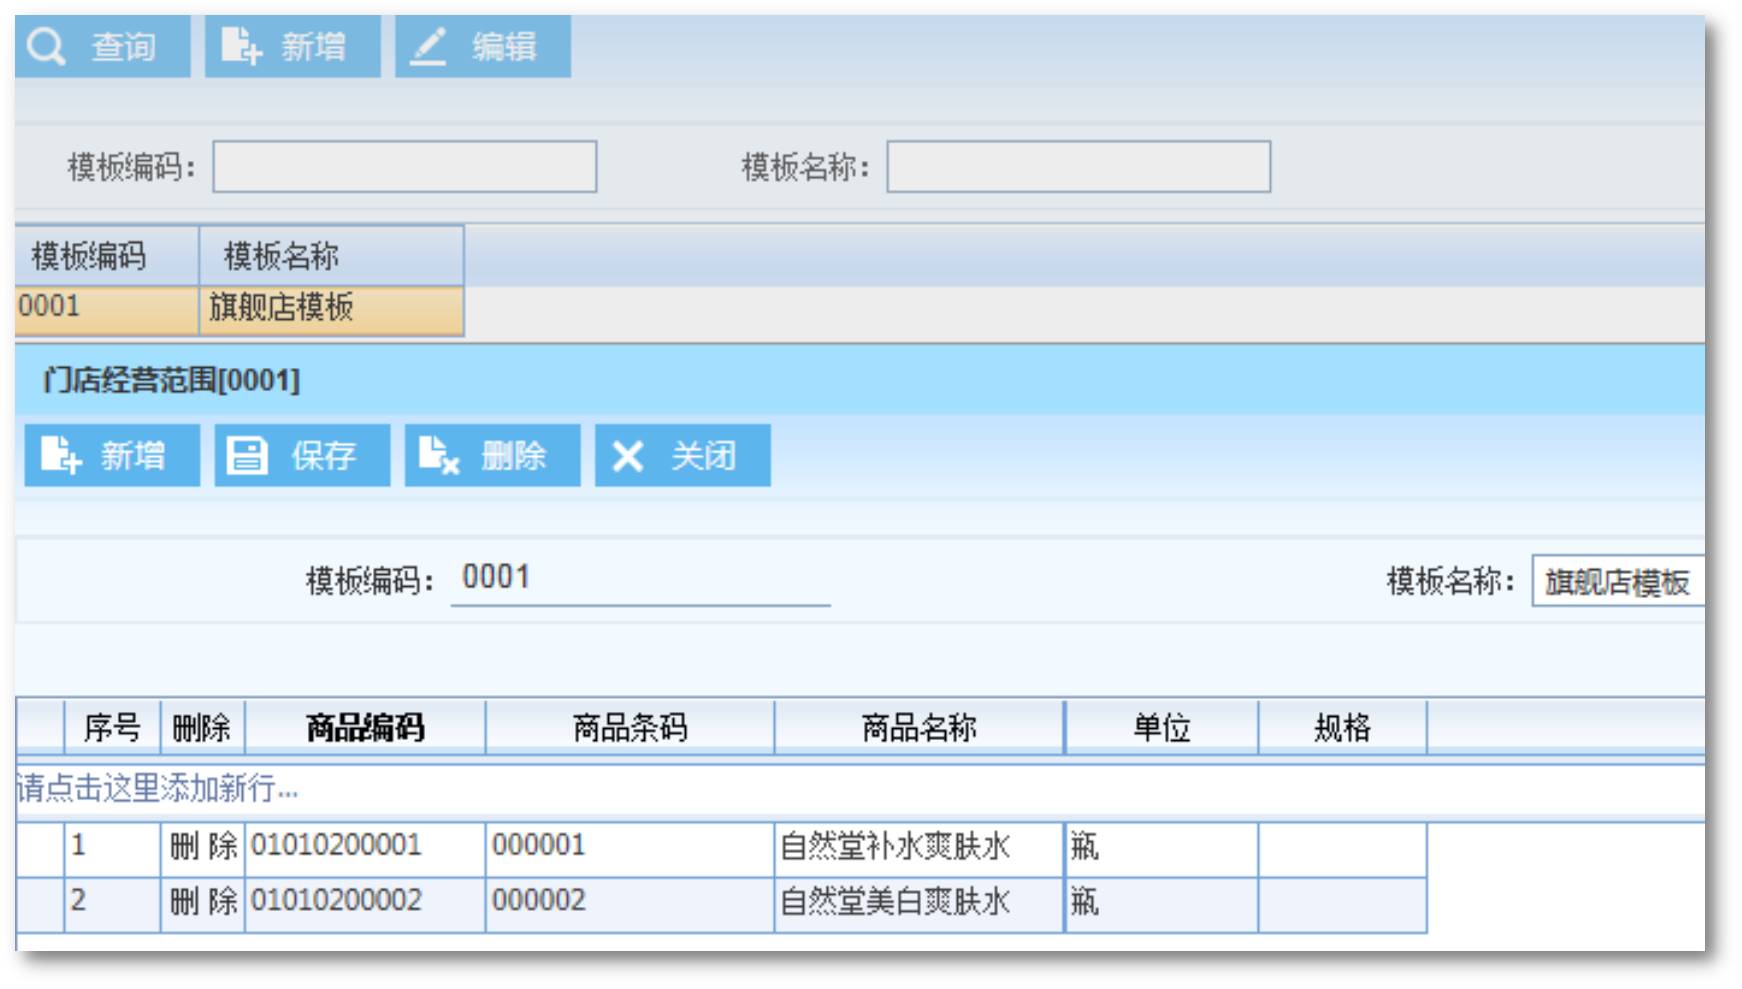The image size is (1742, 989).
Task: Click product name 自然堂美白爽肤水
Action: tap(919, 905)
